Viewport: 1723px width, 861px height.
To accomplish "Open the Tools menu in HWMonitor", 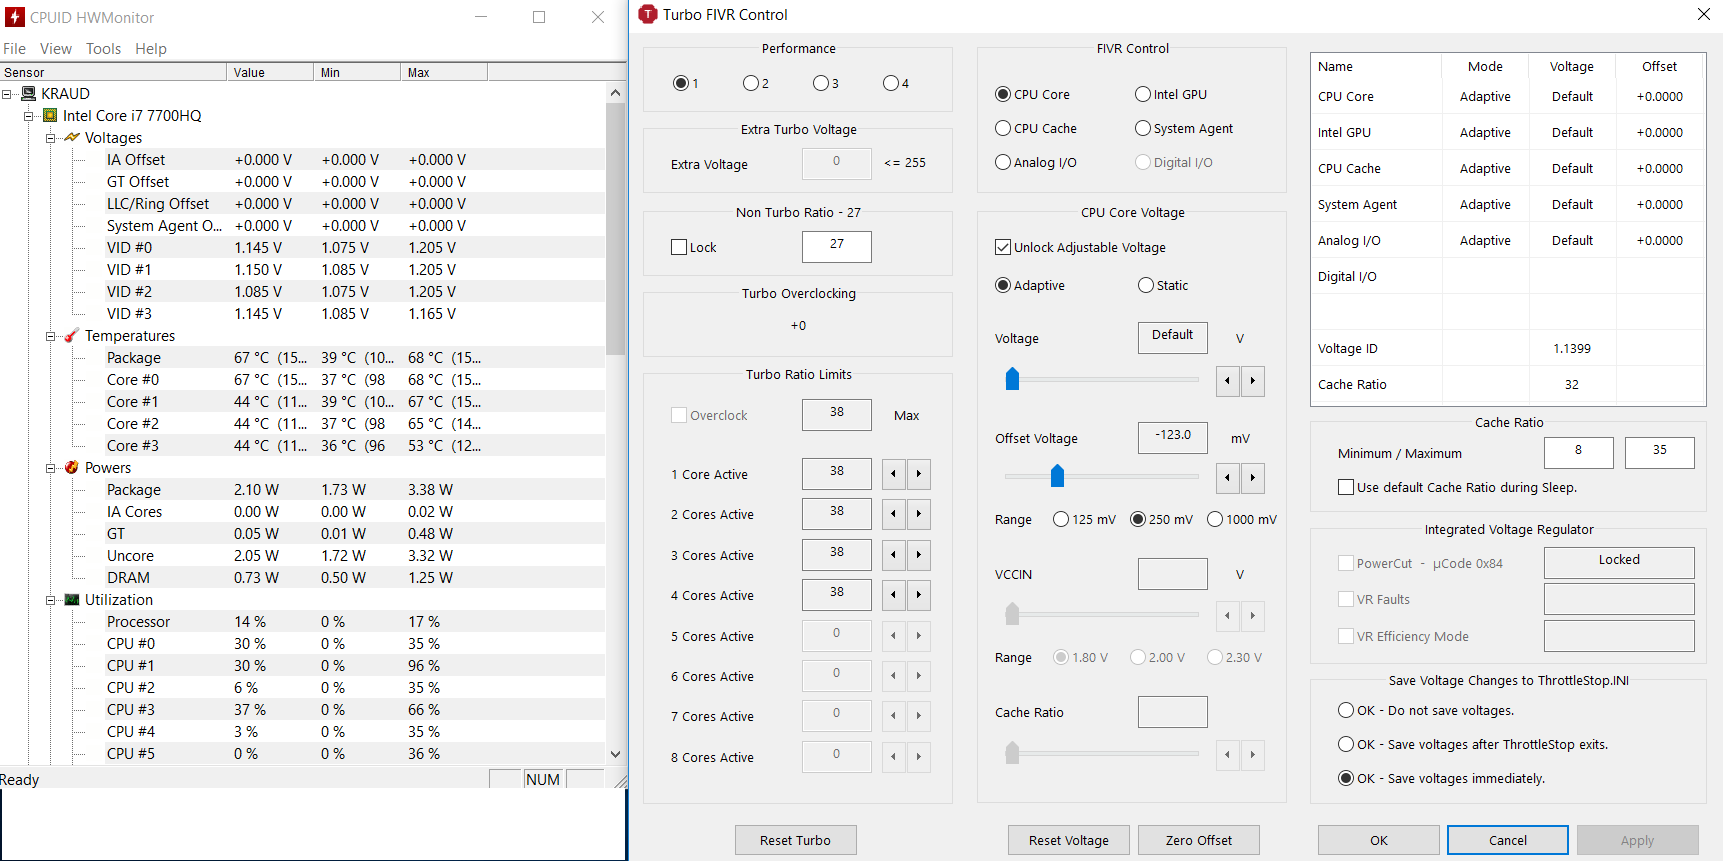I will coord(103,49).
